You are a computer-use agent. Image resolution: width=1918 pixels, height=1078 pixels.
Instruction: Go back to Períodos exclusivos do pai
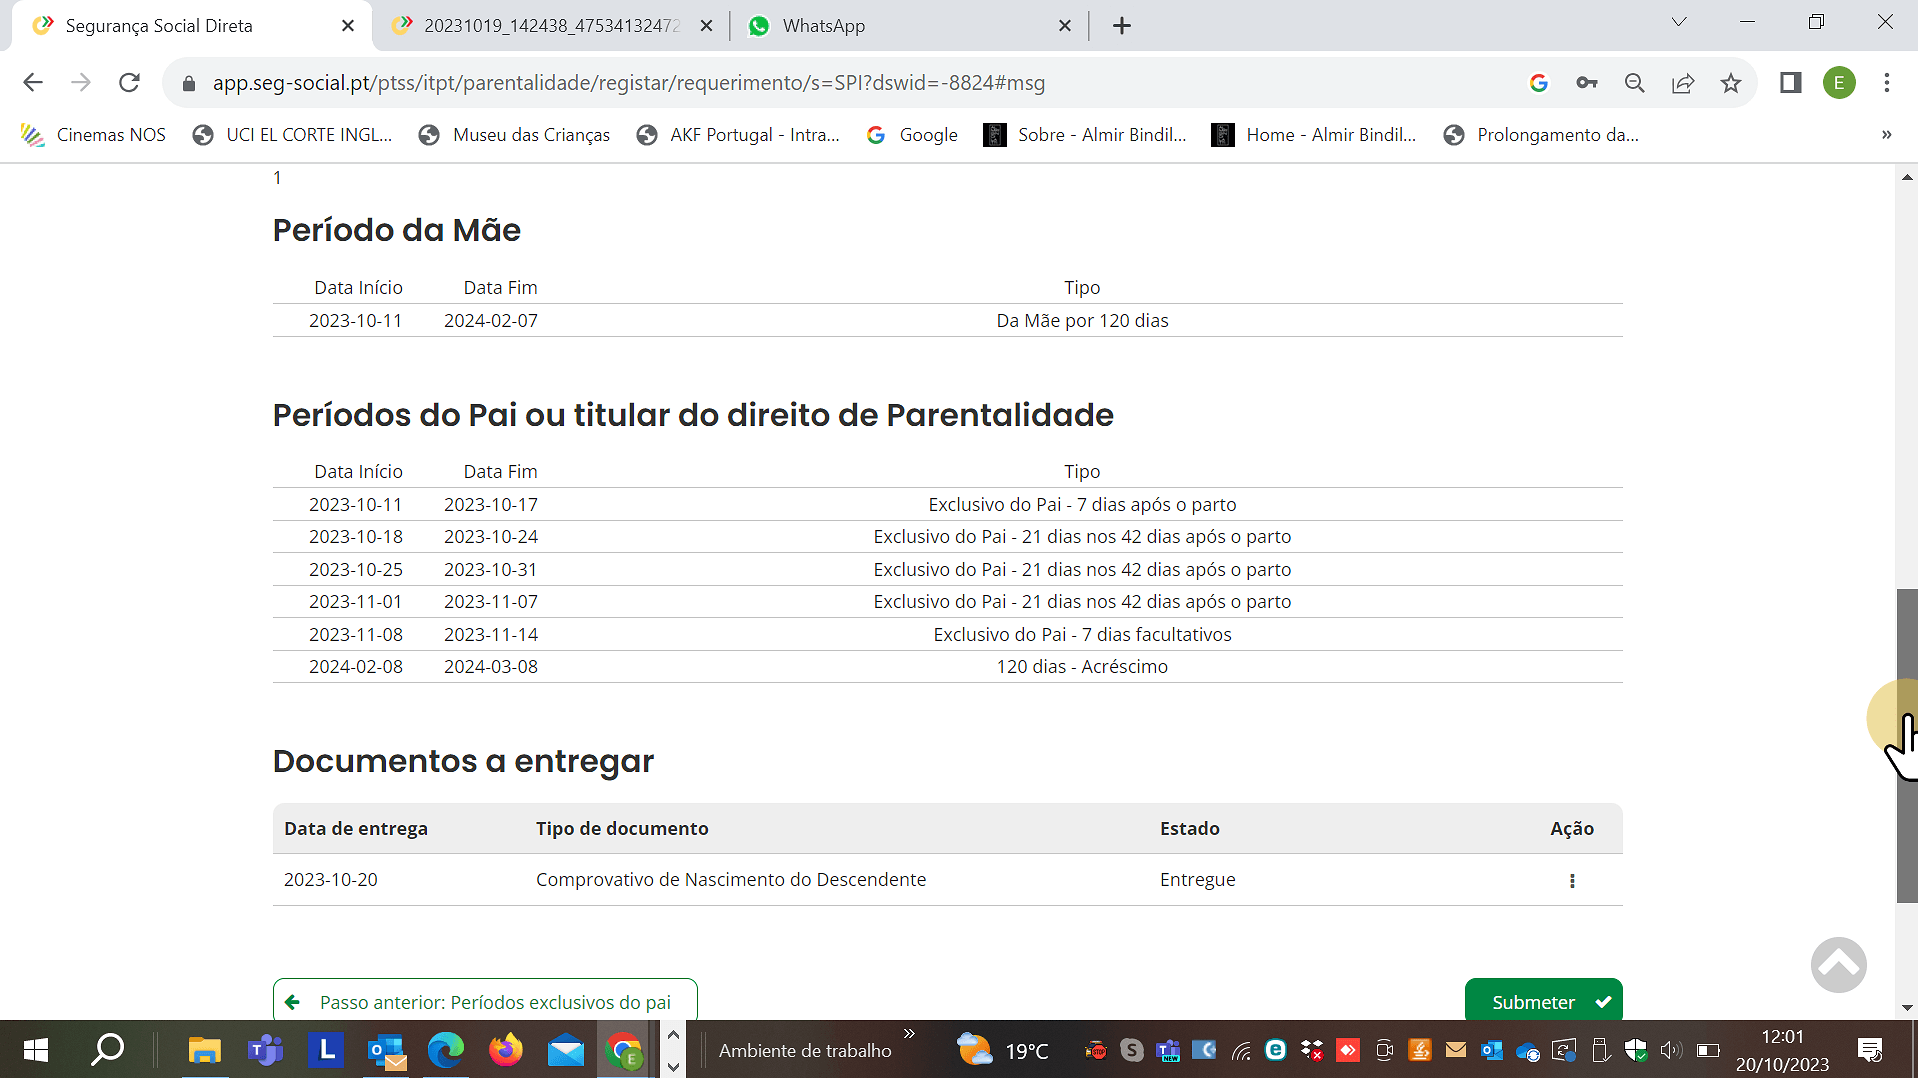pyautogui.click(x=485, y=1001)
